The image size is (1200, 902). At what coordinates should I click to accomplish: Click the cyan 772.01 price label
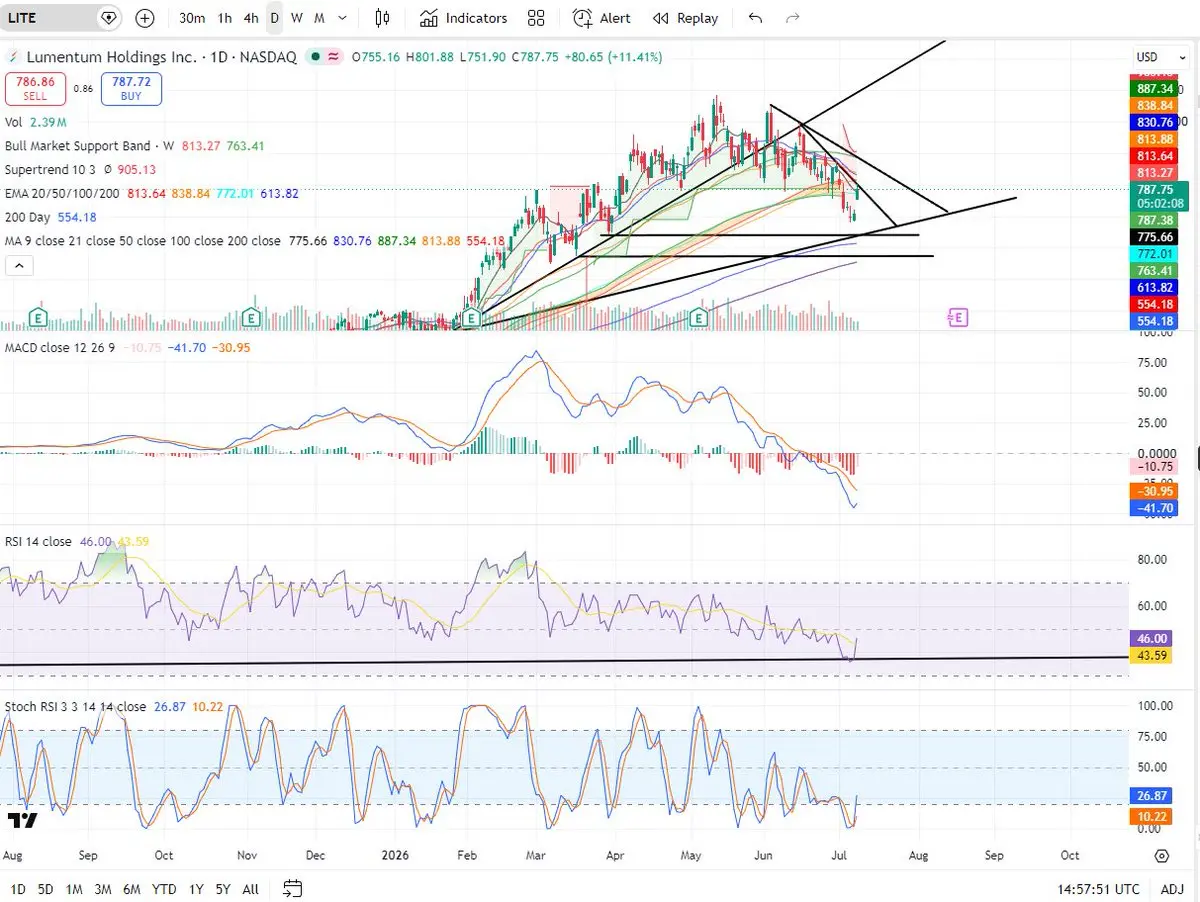point(1154,254)
